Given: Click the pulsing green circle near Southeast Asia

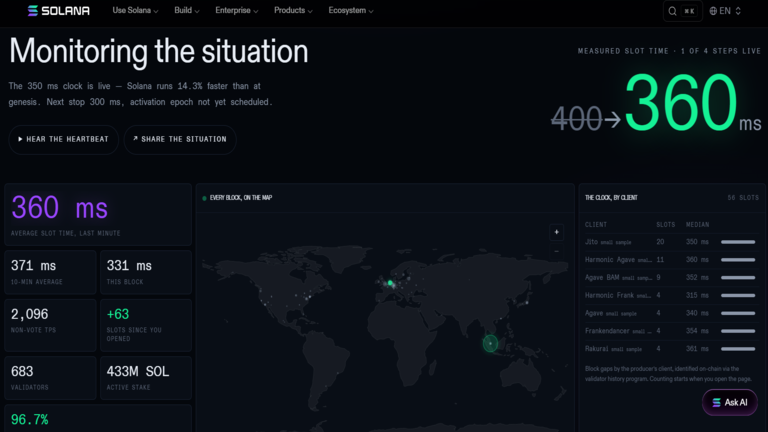Looking at the screenshot, I should 490,343.
